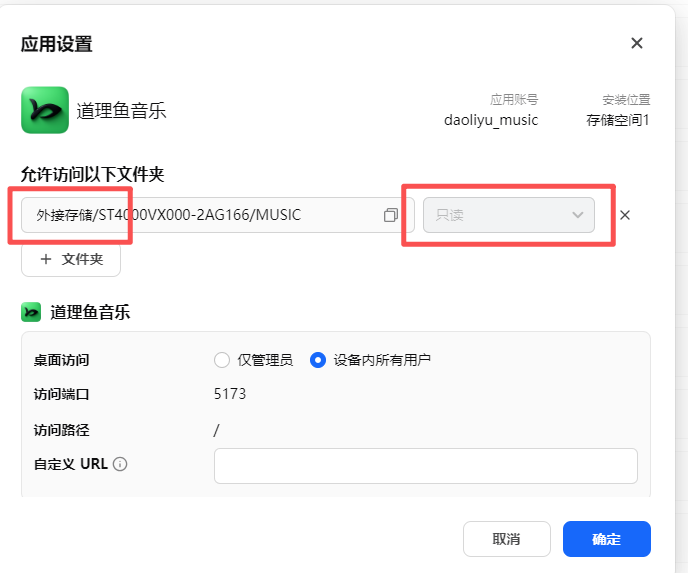Add a folder with + 文件夹 button

pyautogui.click(x=71, y=259)
